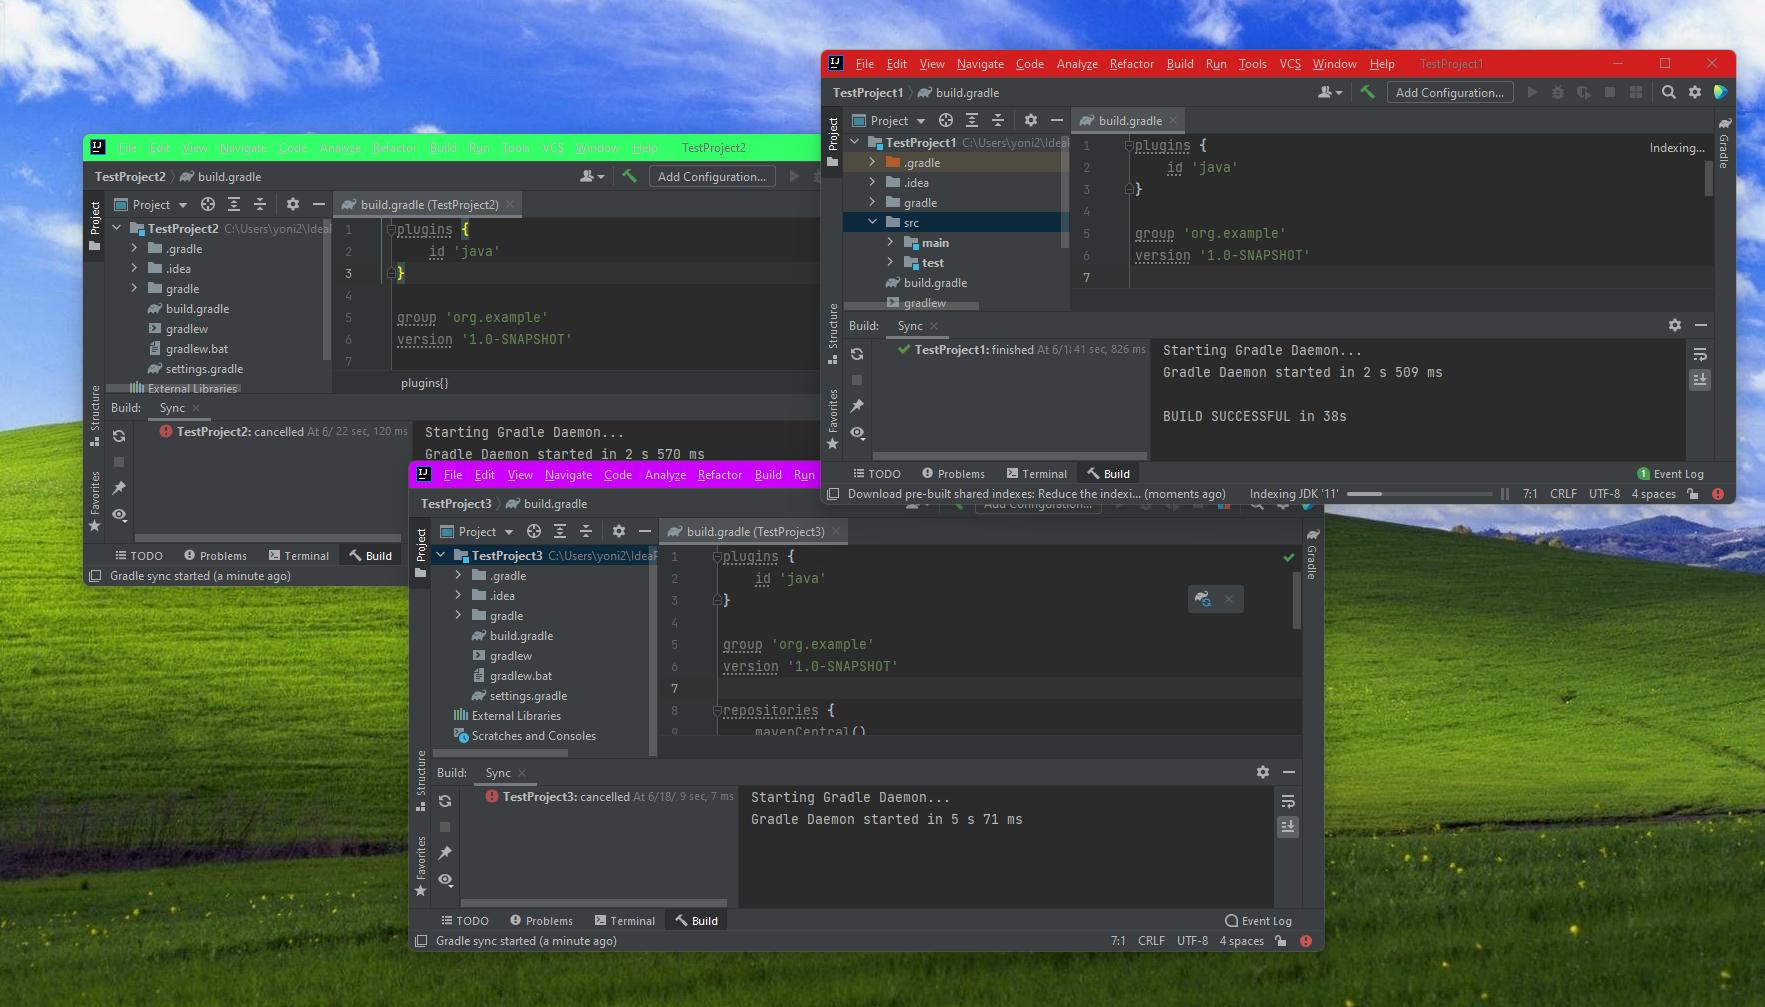The image size is (1765, 1007).
Task: Expand the .gradle folder in TestProject1 tree
Action: [x=872, y=162]
